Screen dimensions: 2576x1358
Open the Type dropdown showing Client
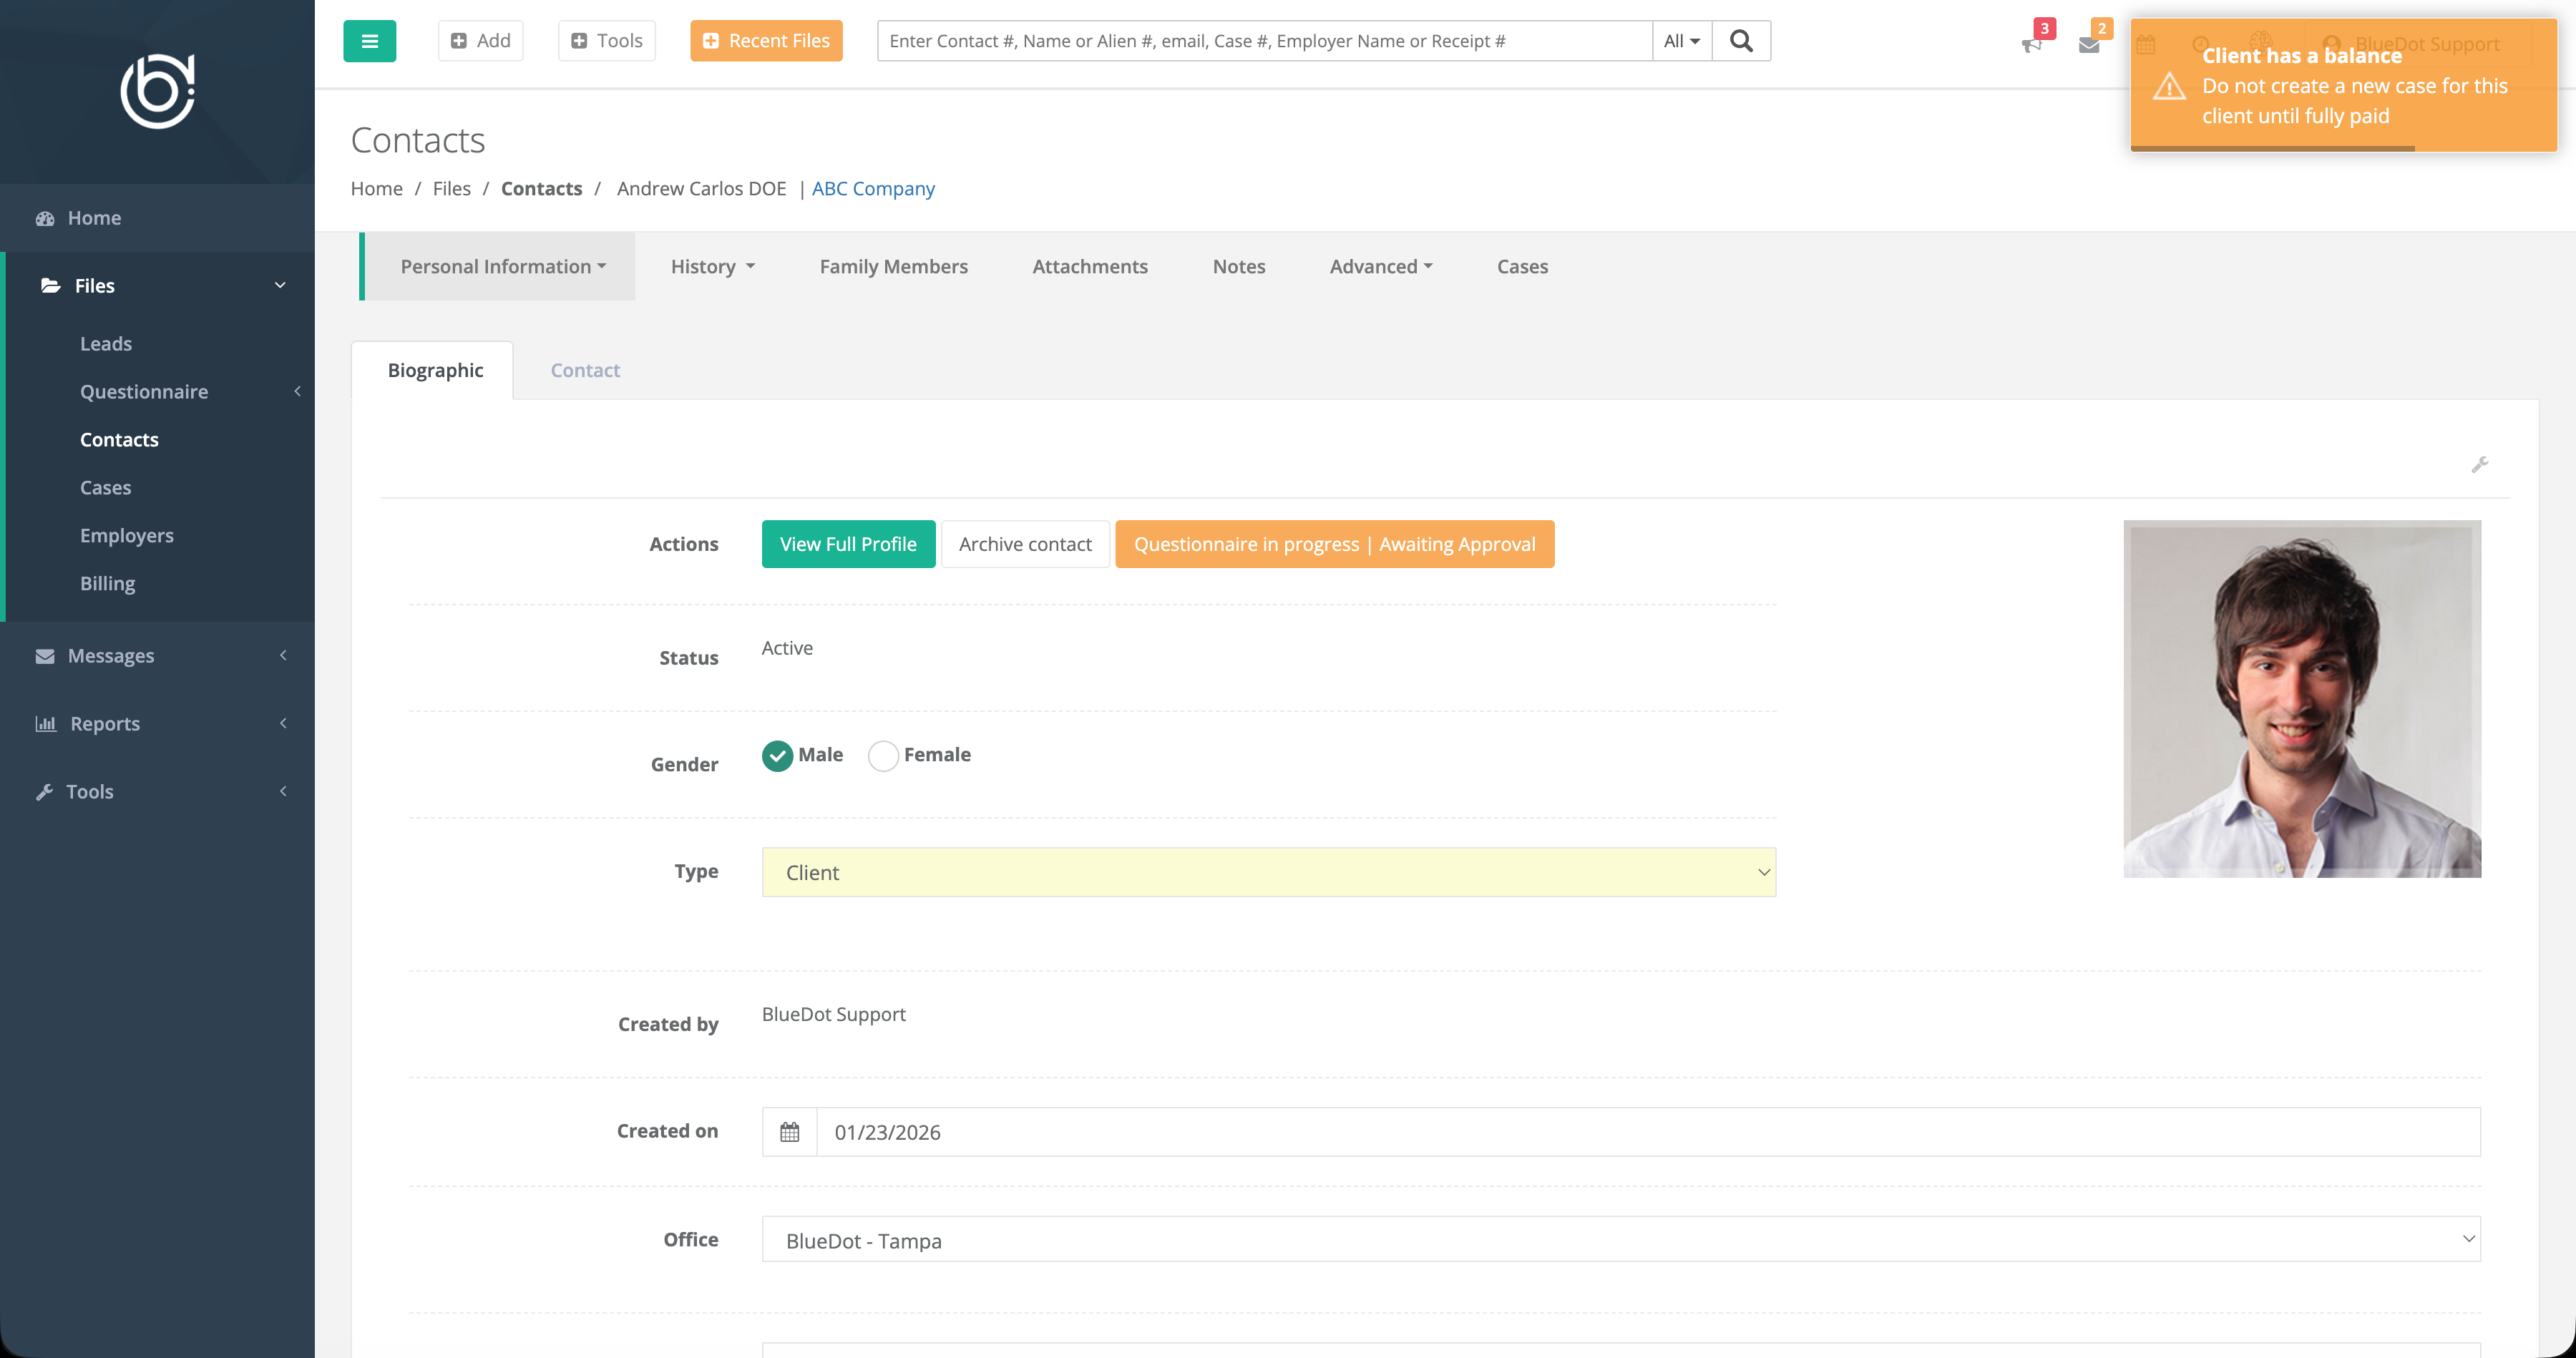point(1269,873)
